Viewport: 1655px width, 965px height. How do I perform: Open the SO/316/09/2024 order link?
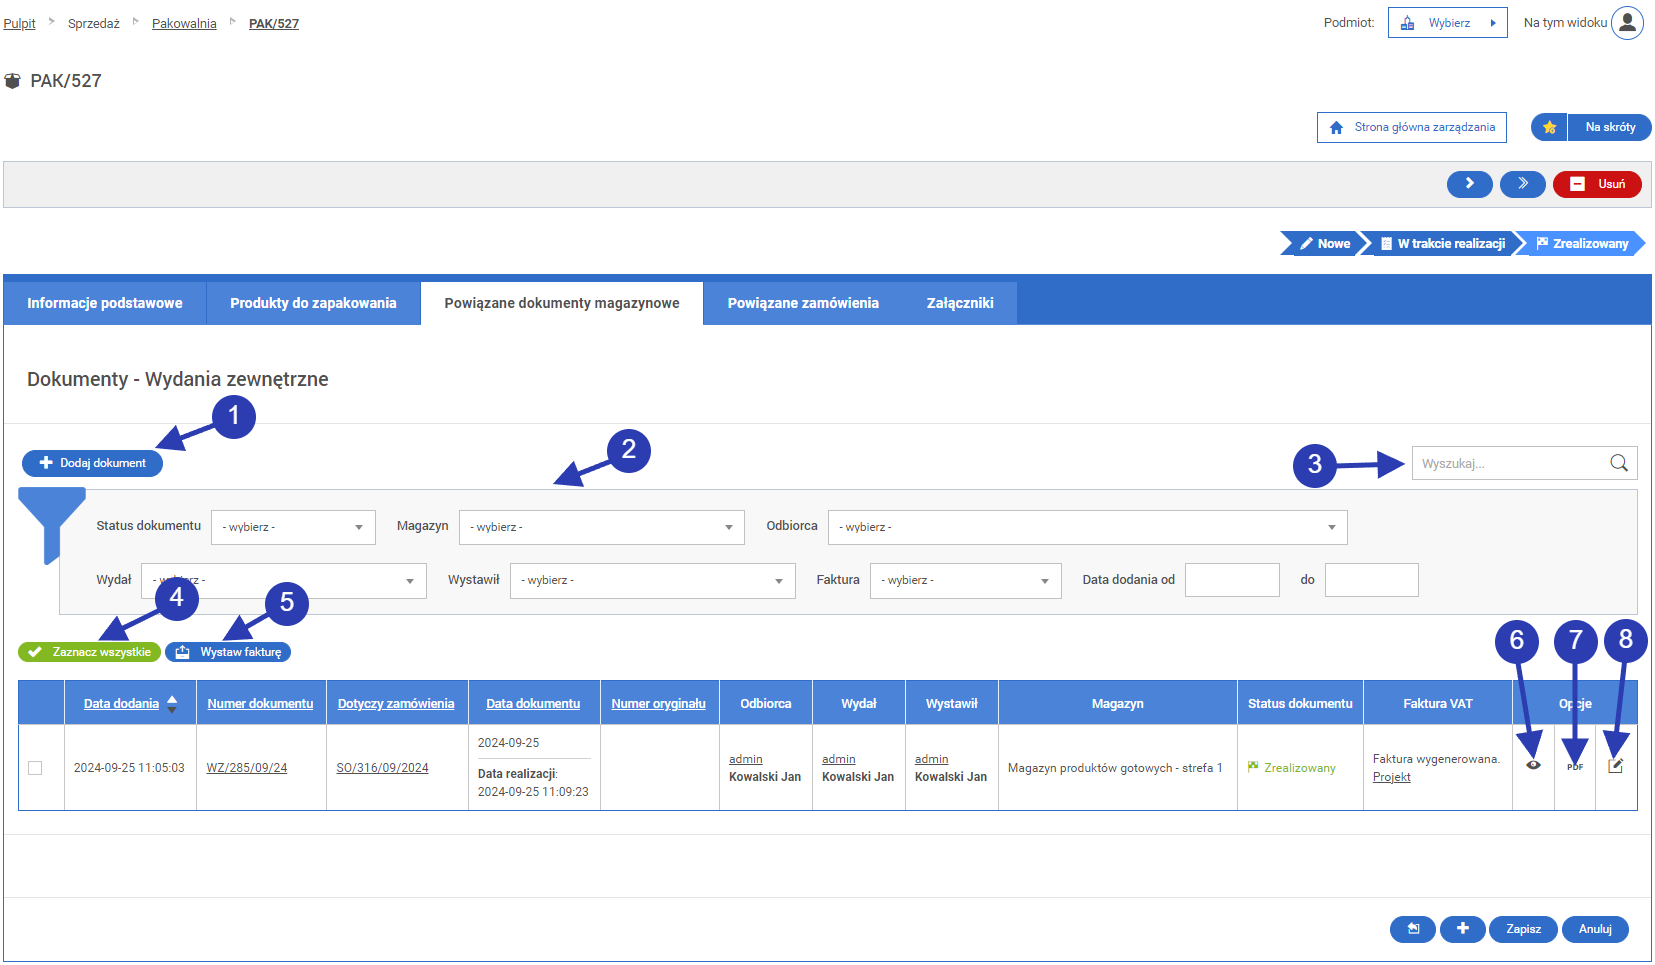point(382,768)
